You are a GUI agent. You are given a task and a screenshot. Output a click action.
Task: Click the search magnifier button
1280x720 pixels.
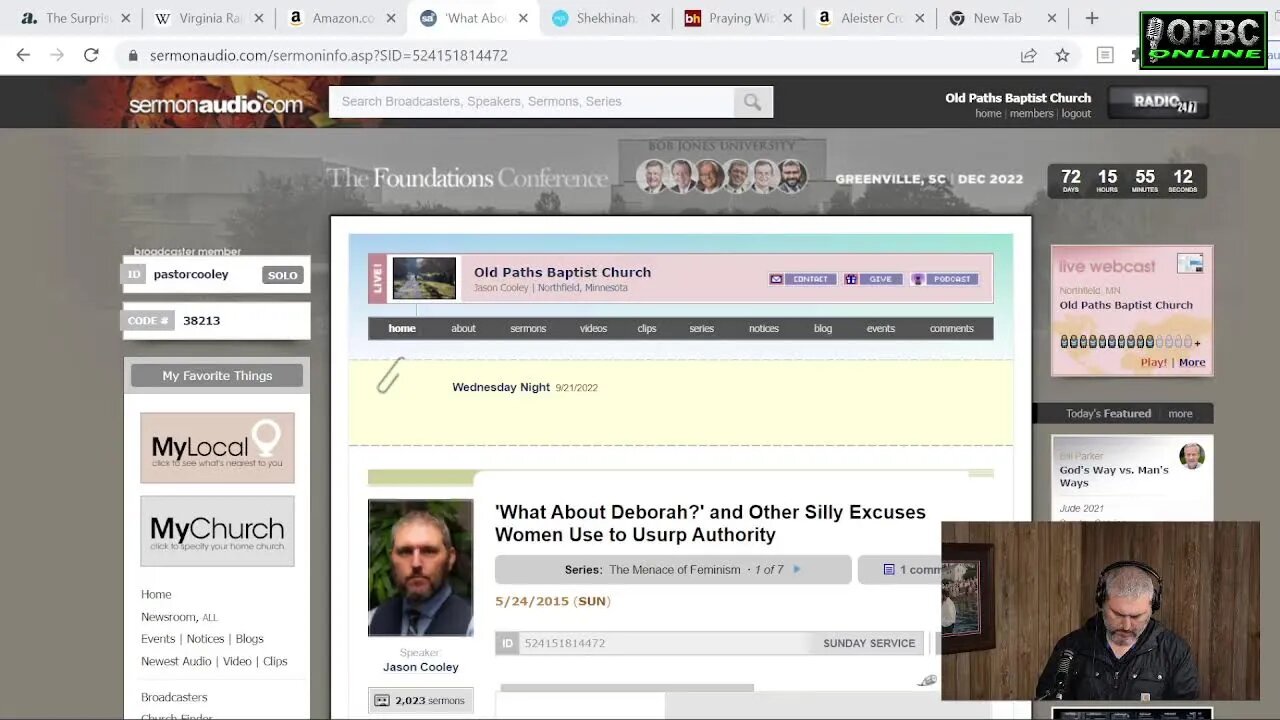(x=752, y=101)
